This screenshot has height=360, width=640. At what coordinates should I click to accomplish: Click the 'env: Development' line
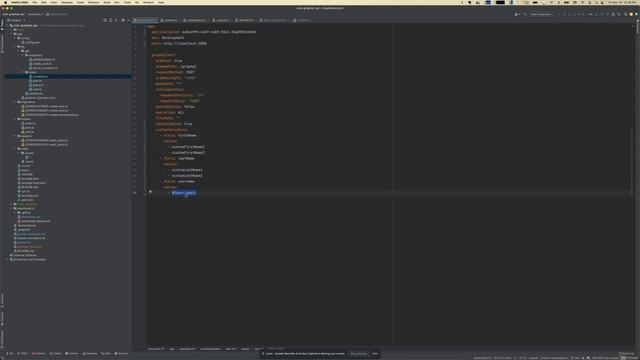[168, 38]
